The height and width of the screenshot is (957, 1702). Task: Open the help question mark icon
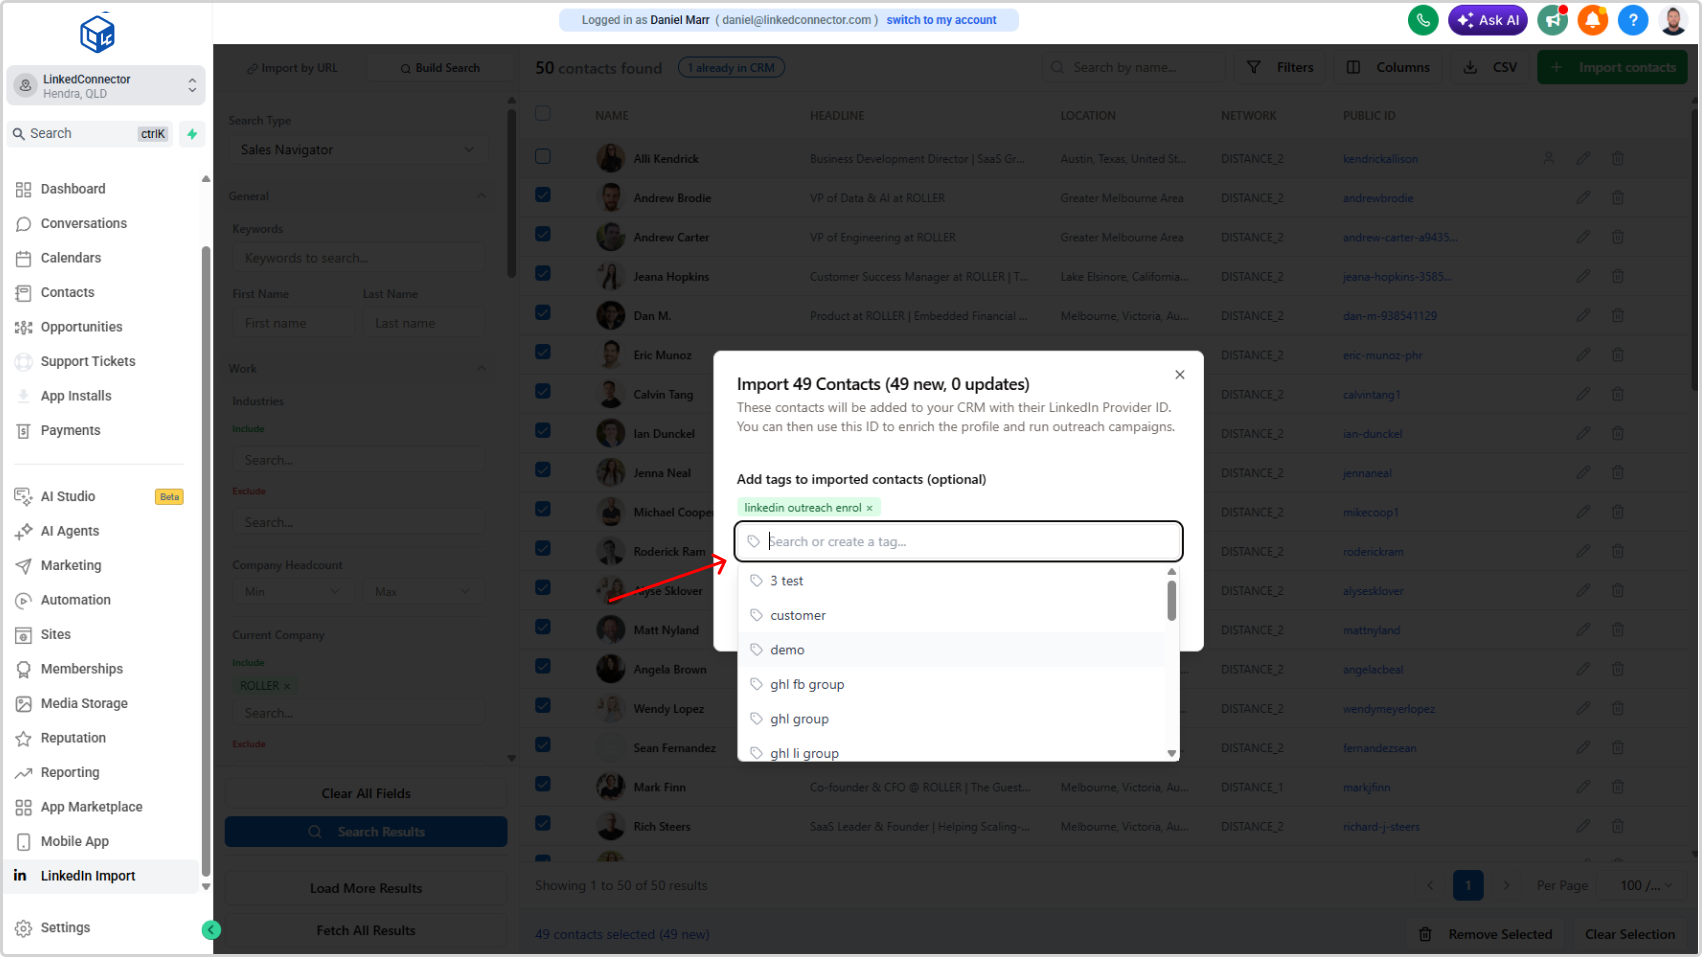pos(1633,20)
